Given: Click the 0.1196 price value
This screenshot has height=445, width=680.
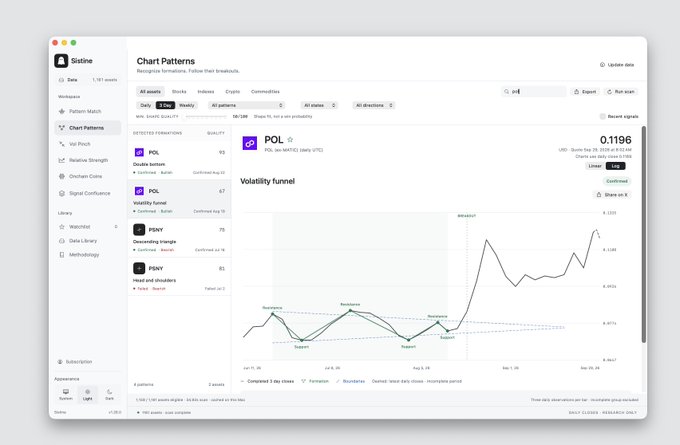Looking at the screenshot, I should click(x=615, y=140).
